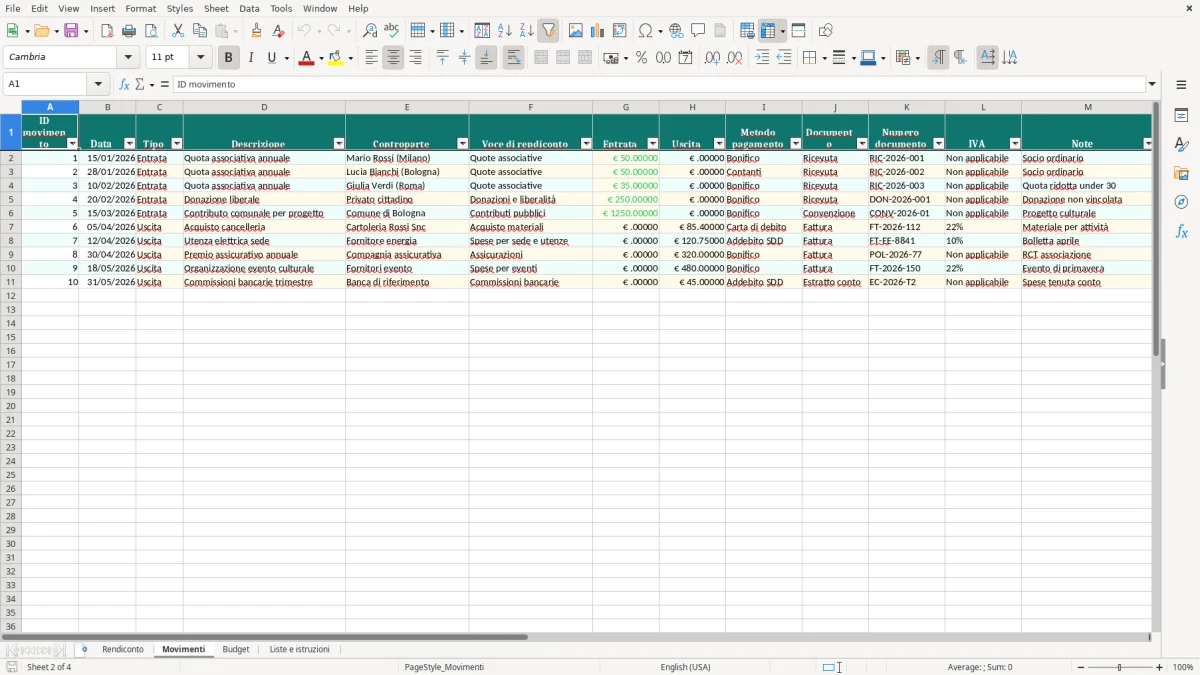Click the Sort dialog icon
Viewport: 1200px width, 675px height.
(x=482, y=31)
